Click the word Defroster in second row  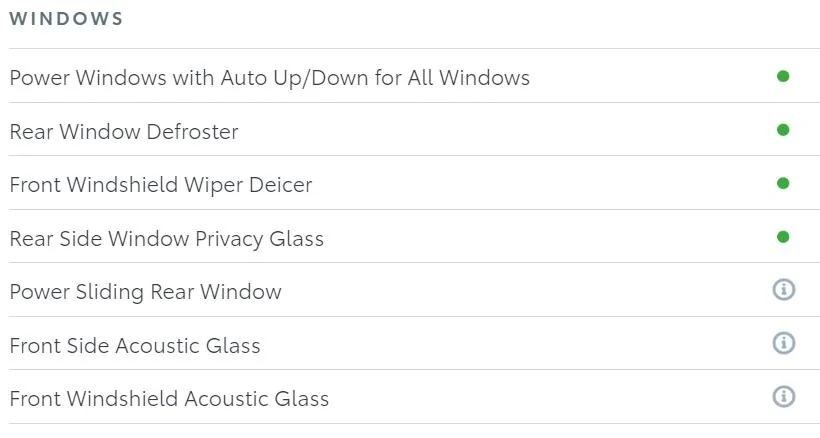click(192, 132)
